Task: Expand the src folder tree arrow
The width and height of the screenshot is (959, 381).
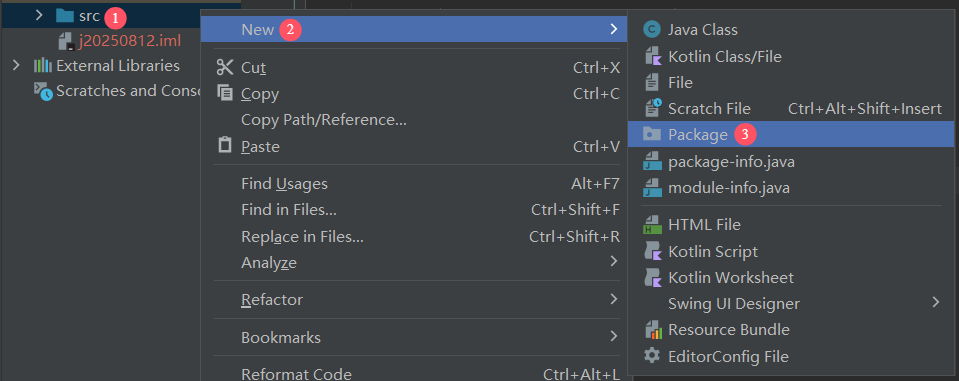Action: tap(39, 15)
